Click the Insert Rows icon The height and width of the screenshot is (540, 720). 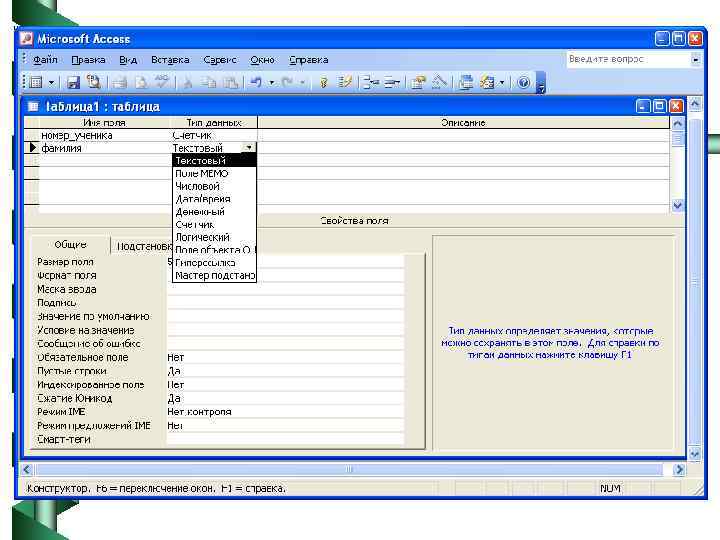pos(370,83)
